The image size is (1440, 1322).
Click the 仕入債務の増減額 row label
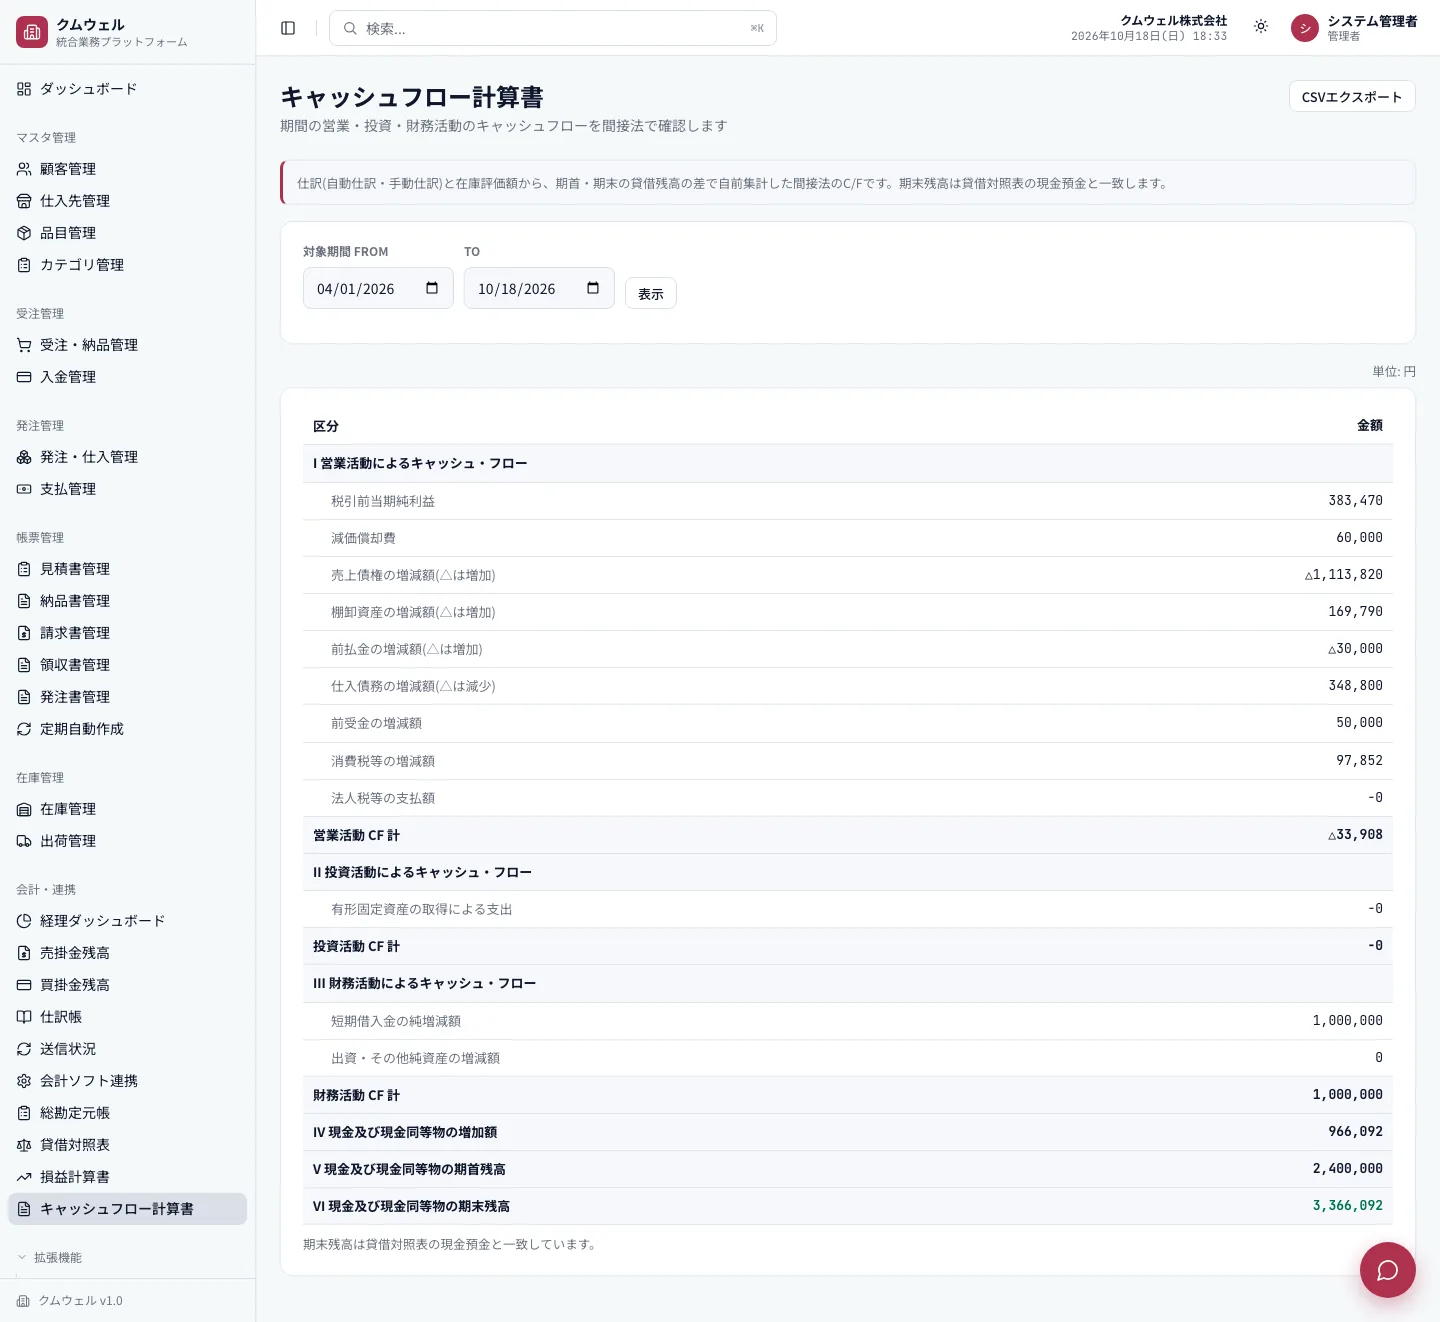[413, 686]
